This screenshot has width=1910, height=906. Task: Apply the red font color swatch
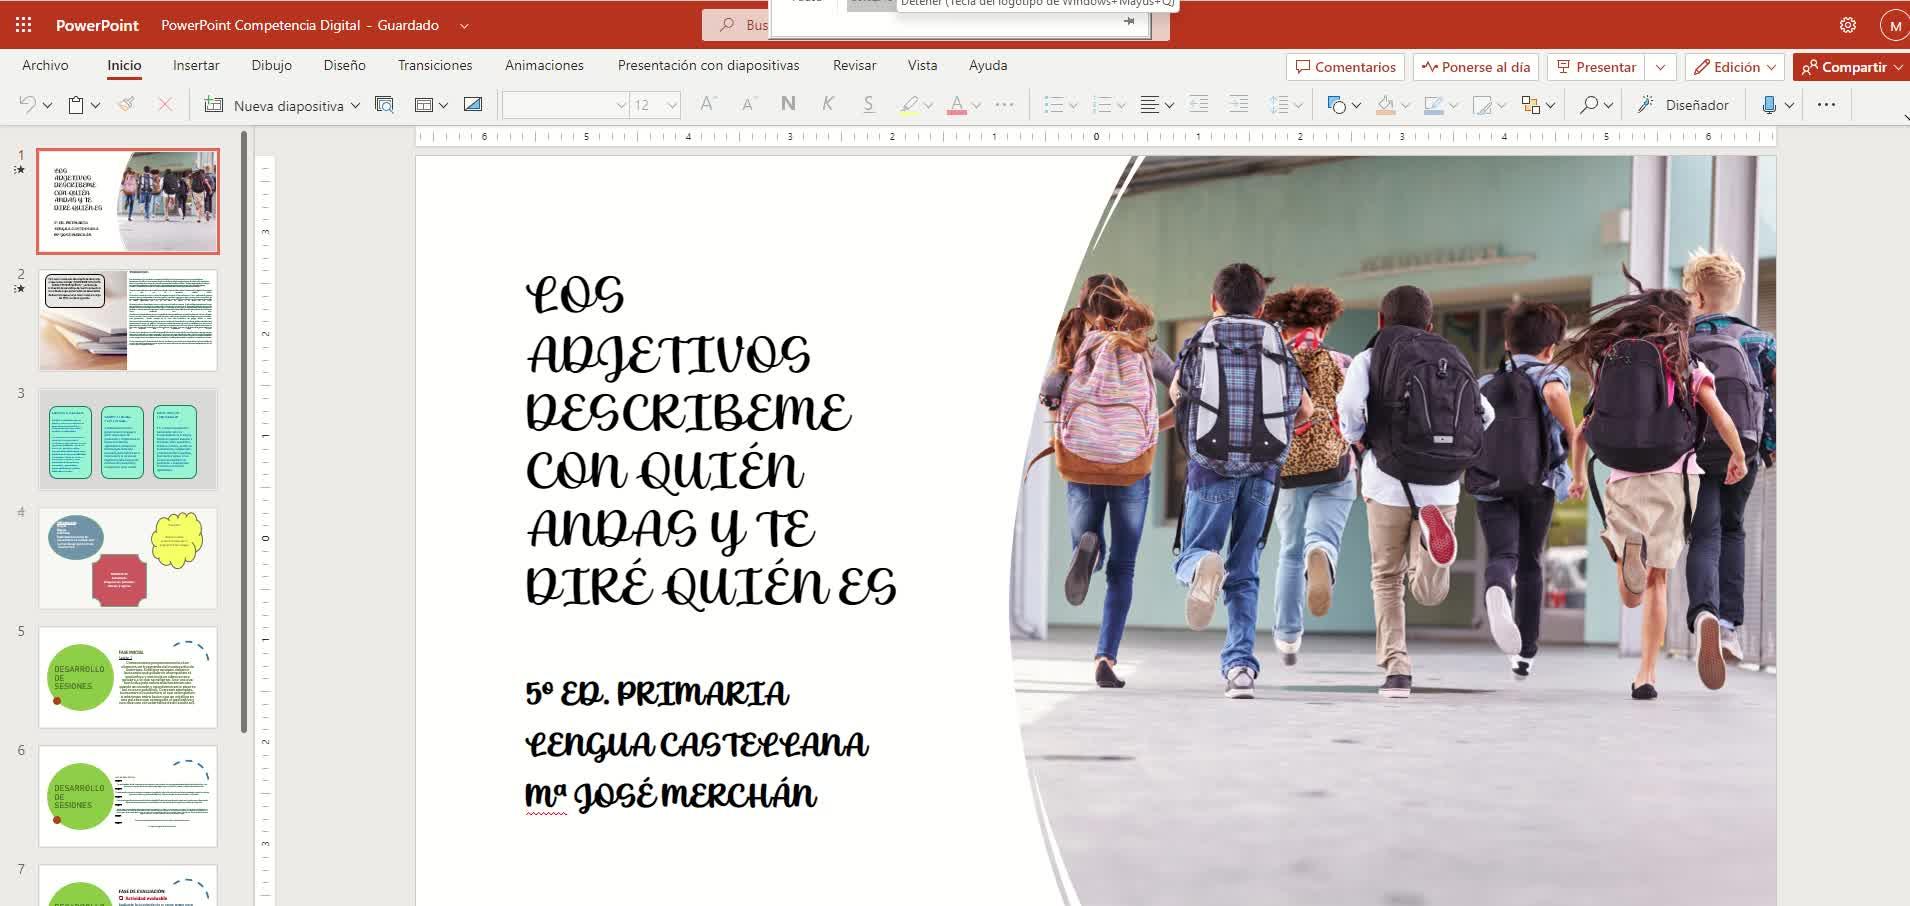(956, 105)
